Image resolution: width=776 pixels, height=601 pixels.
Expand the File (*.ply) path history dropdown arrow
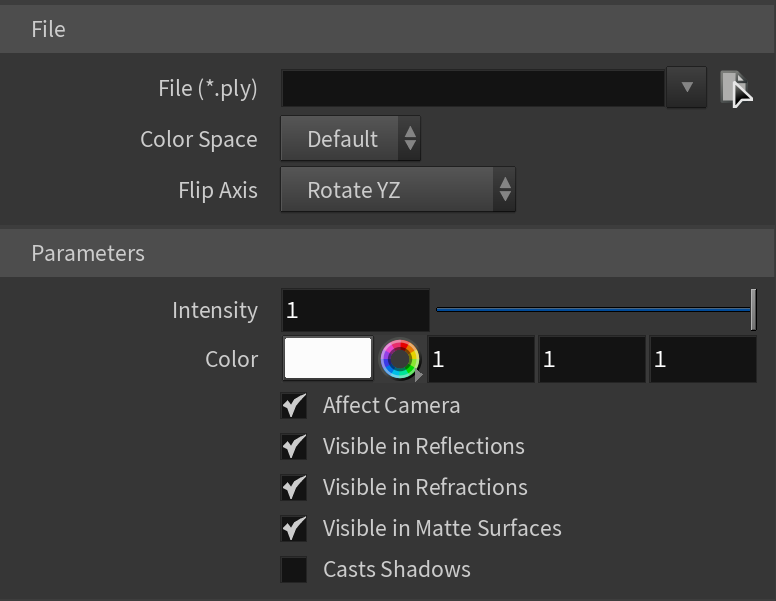(686, 88)
